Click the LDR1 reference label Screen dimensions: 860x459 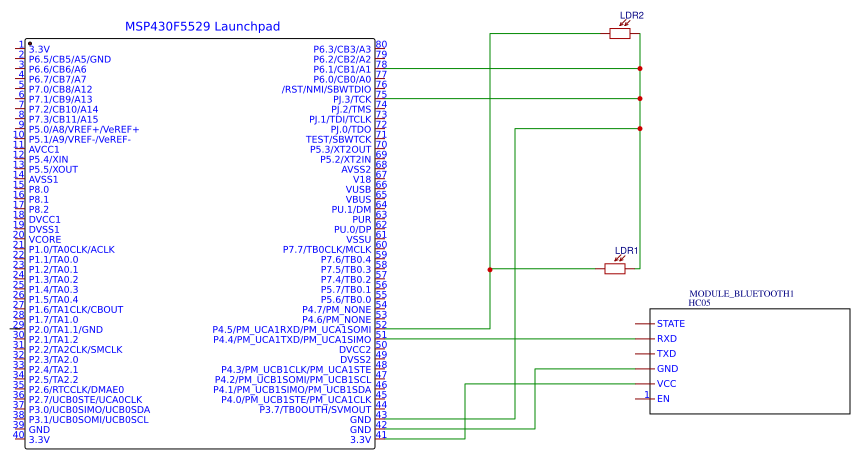pyautogui.click(x=626, y=251)
